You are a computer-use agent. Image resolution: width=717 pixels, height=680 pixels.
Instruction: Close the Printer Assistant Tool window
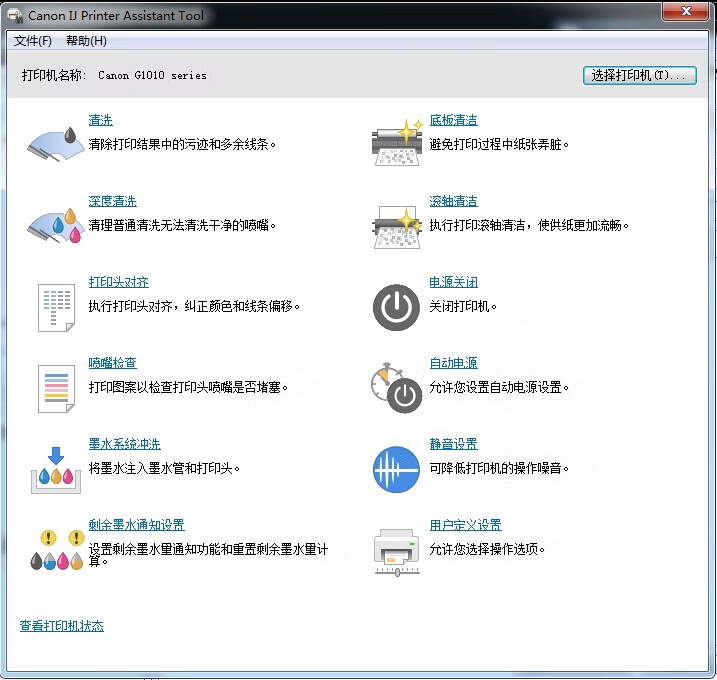686,11
